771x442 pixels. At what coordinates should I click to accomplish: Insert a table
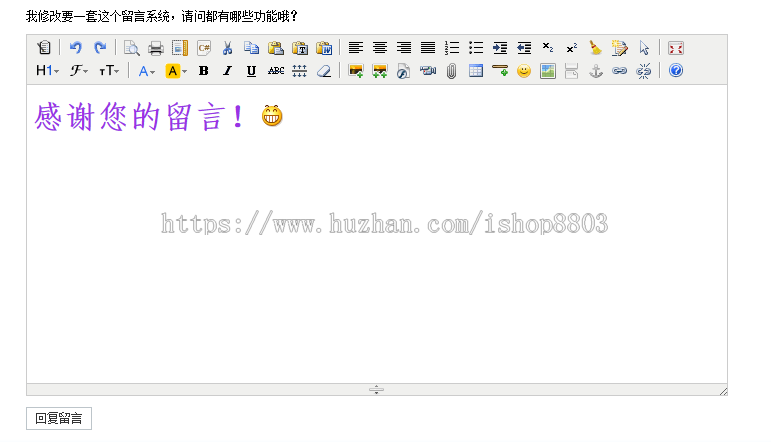pos(475,71)
